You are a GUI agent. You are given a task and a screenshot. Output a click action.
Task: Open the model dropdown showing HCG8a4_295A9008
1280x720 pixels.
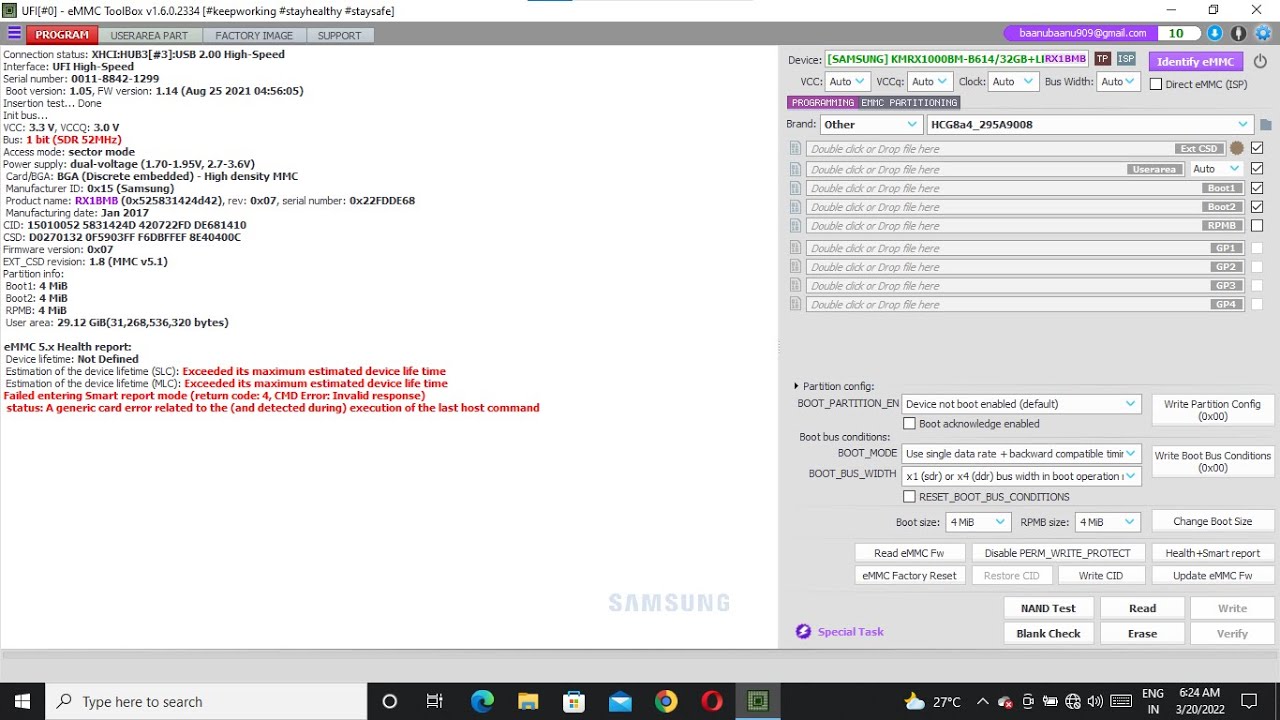coord(1090,125)
